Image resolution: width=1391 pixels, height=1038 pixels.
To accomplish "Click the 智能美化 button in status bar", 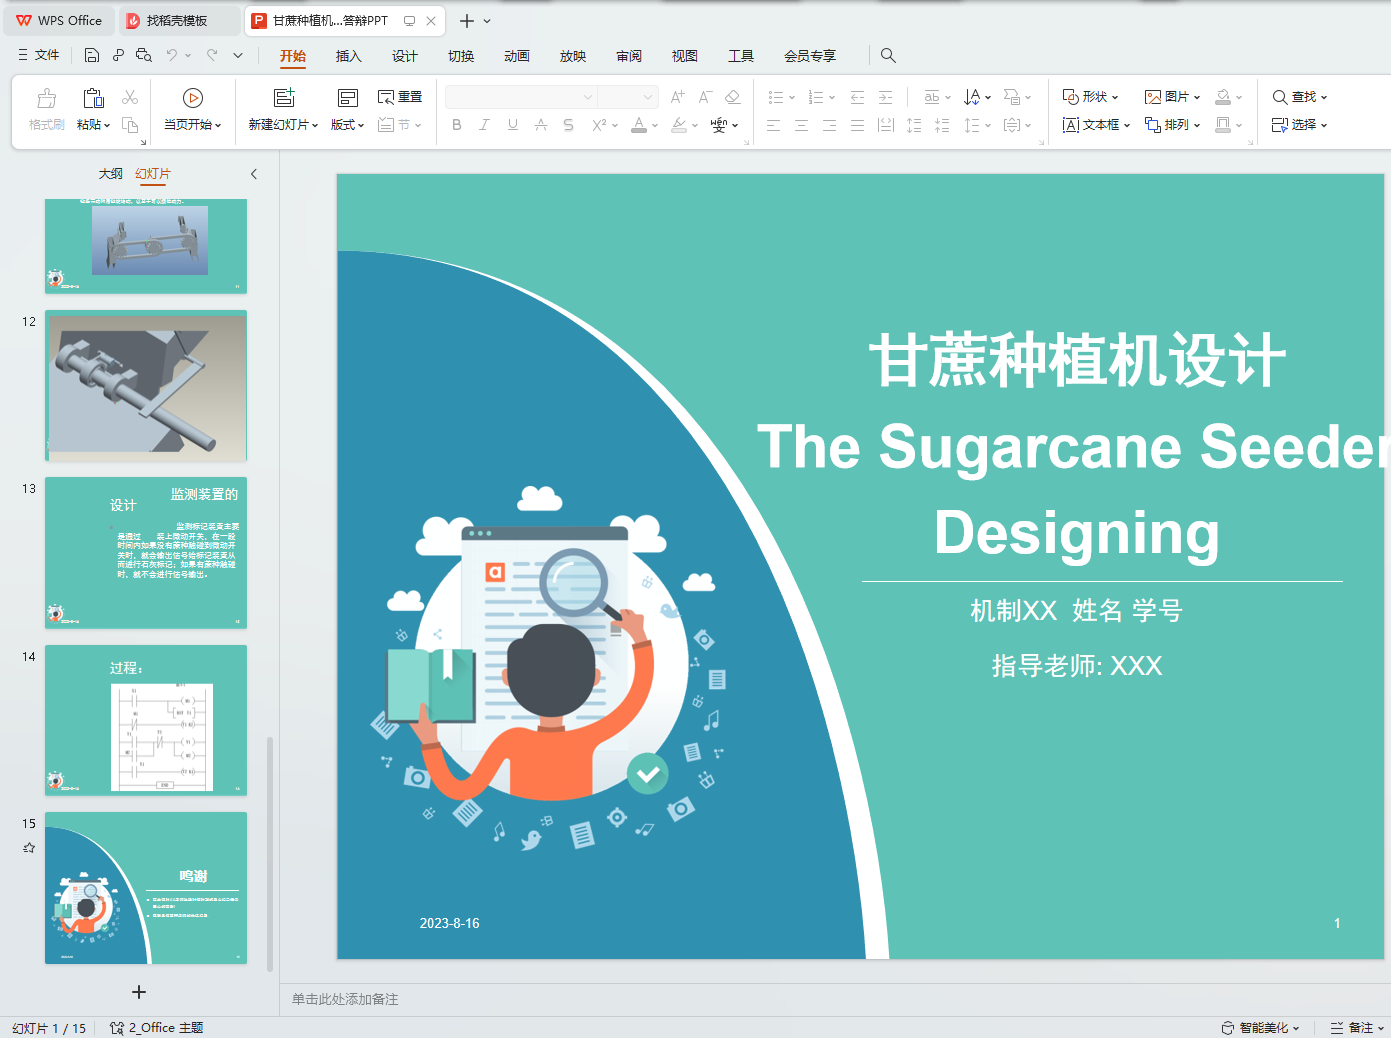I will 1260,1028.
